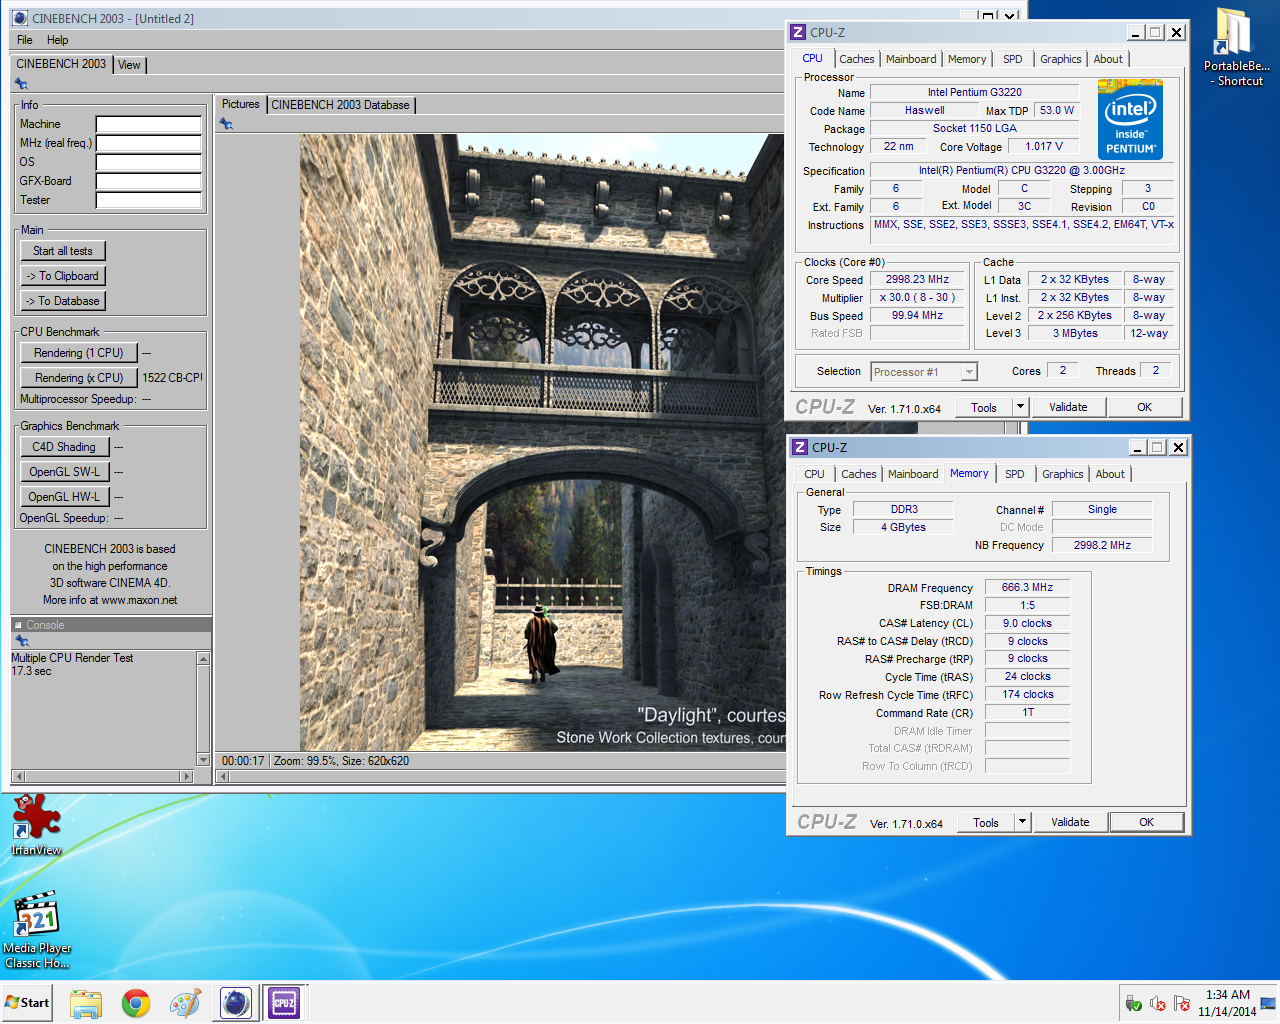Open Paint from the taskbar

185,1003
